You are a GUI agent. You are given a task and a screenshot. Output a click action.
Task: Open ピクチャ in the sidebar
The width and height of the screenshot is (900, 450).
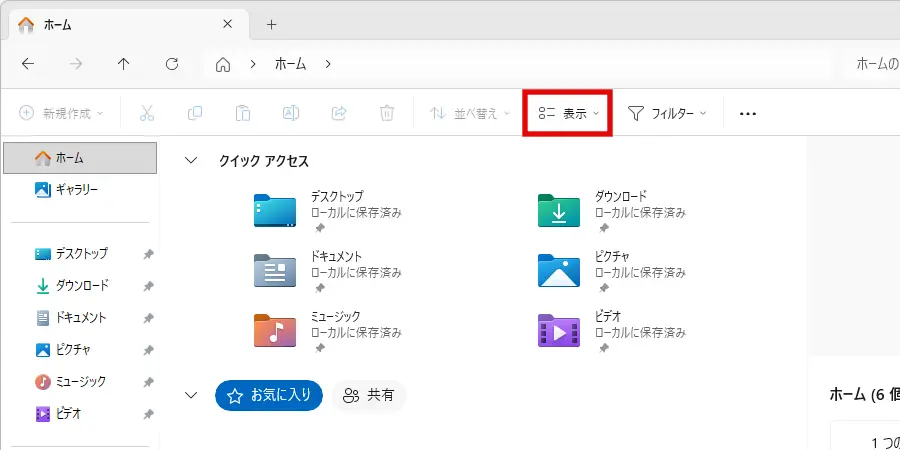pyautogui.click(x=63, y=350)
